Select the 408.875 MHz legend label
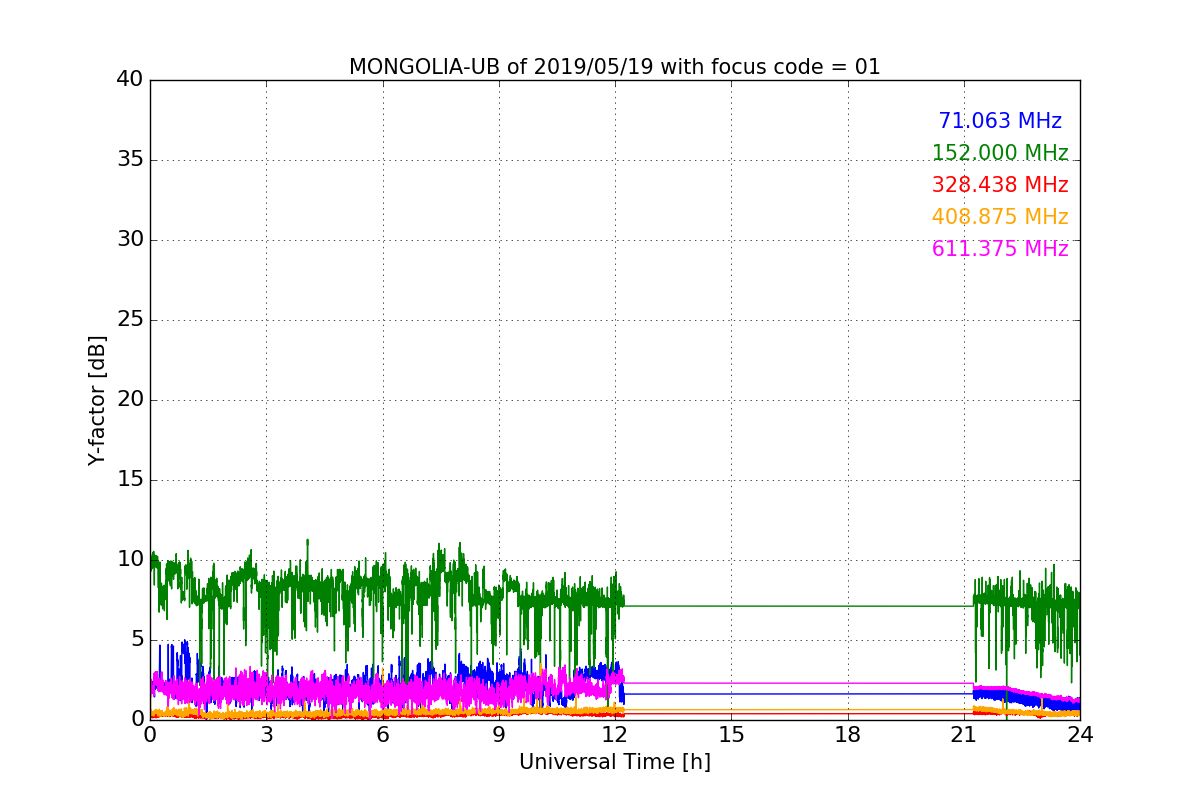 pos(1000,217)
